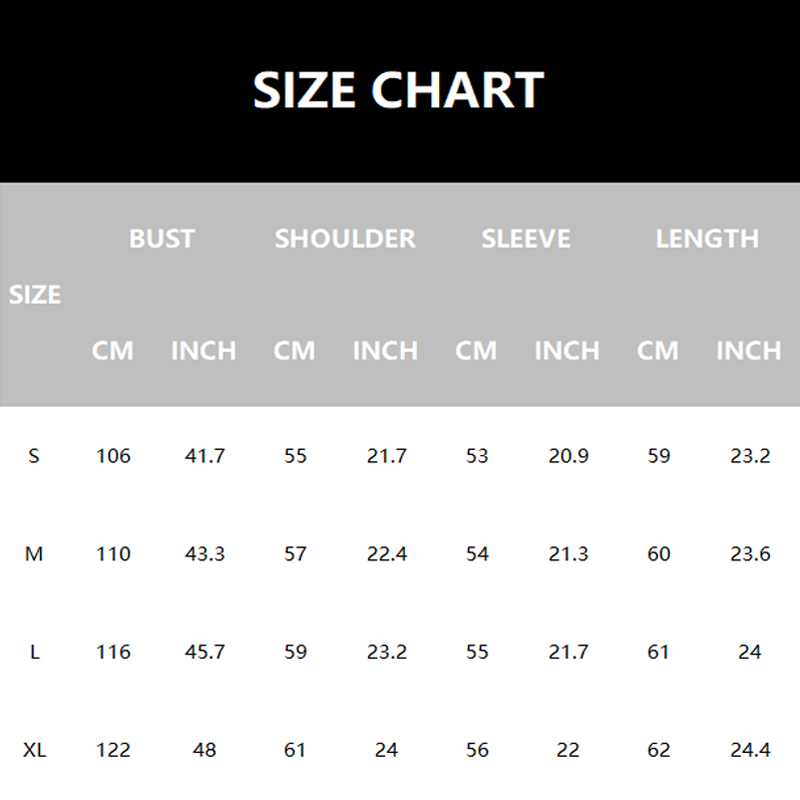Select the M size row label
800x800 pixels.
point(34,554)
